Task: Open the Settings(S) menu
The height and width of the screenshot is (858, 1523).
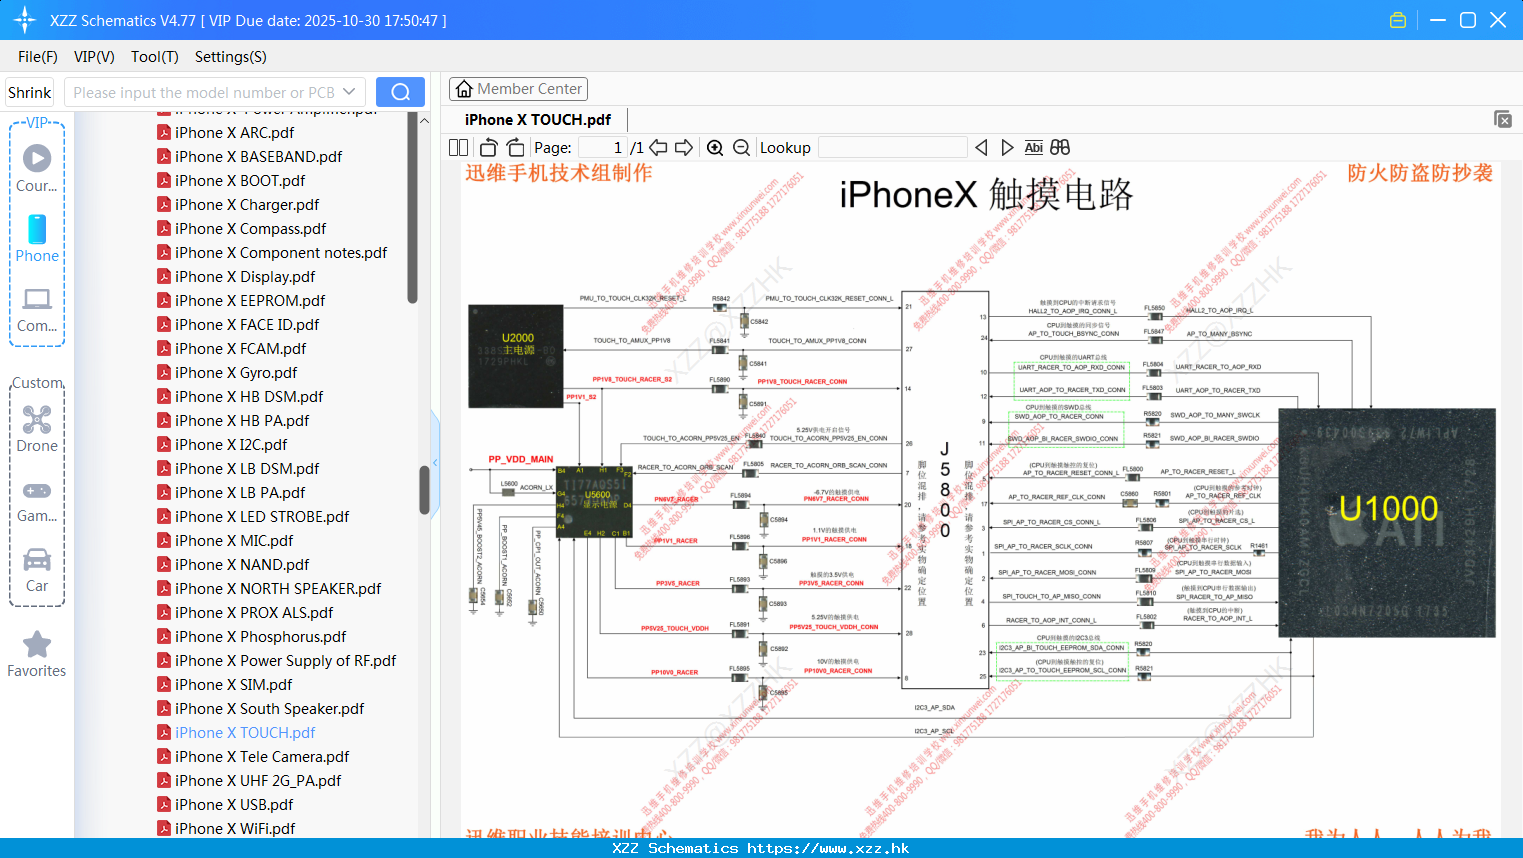Action: pyautogui.click(x=231, y=57)
